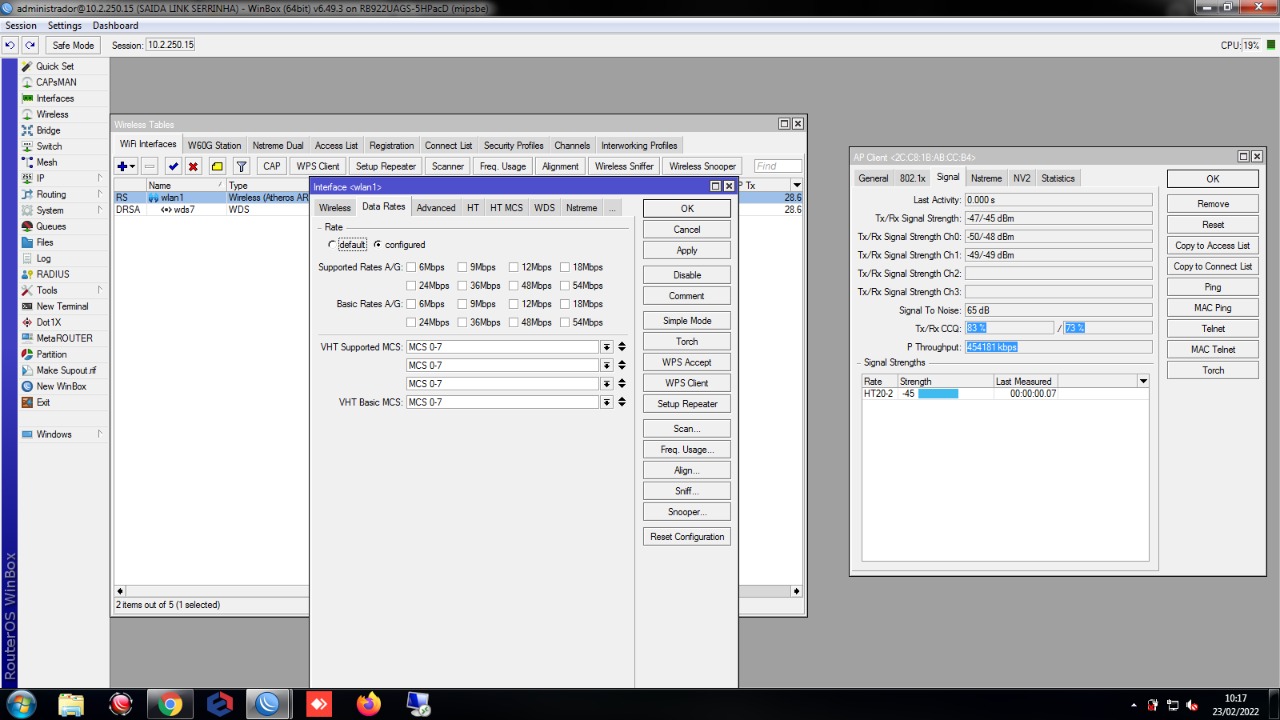Open Firefox from the taskbar
Viewport: 1280px width, 720px height.
point(368,704)
